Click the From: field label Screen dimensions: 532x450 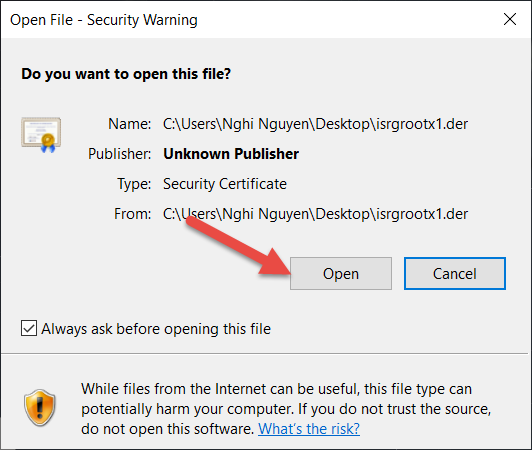(x=132, y=214)
